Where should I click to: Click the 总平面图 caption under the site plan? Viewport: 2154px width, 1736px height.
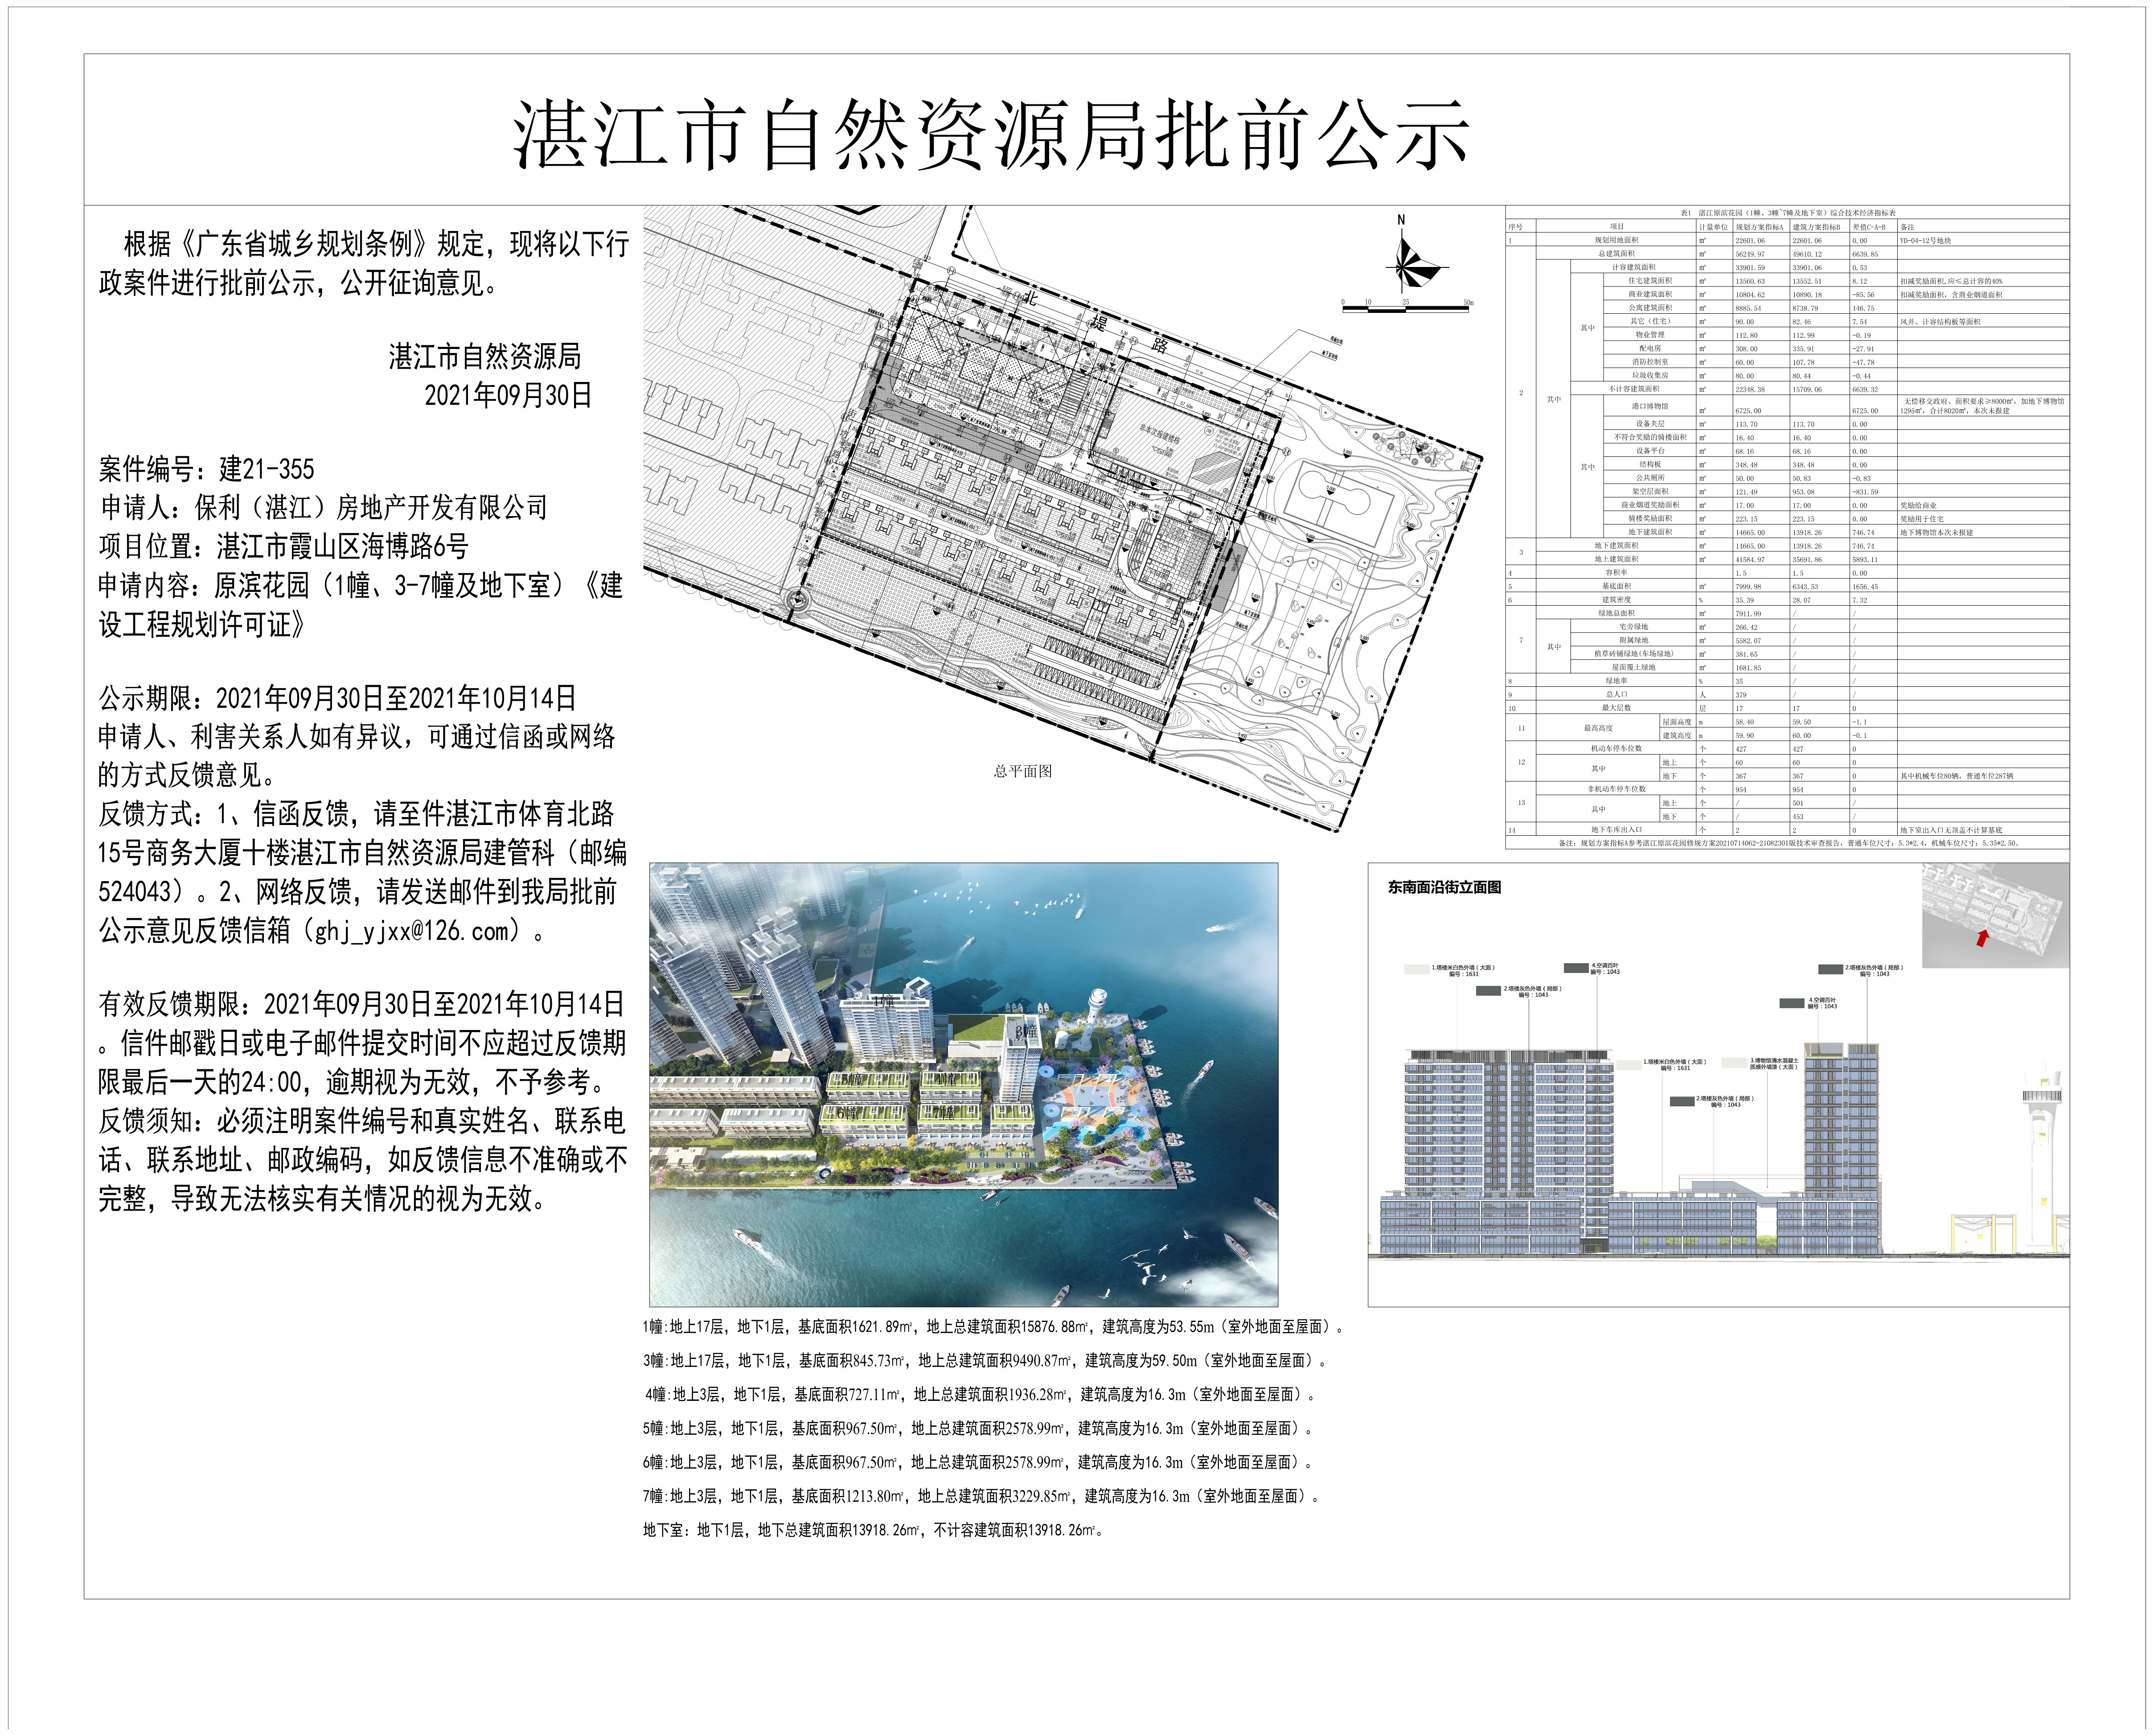point(1022,771)
